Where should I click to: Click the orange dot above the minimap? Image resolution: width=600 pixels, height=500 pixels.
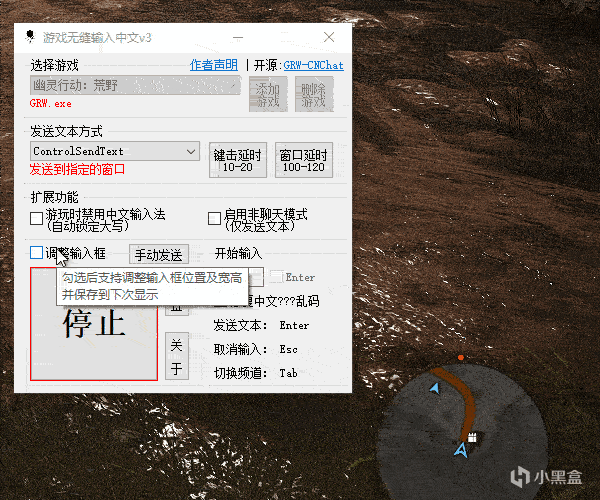(461, 357)
